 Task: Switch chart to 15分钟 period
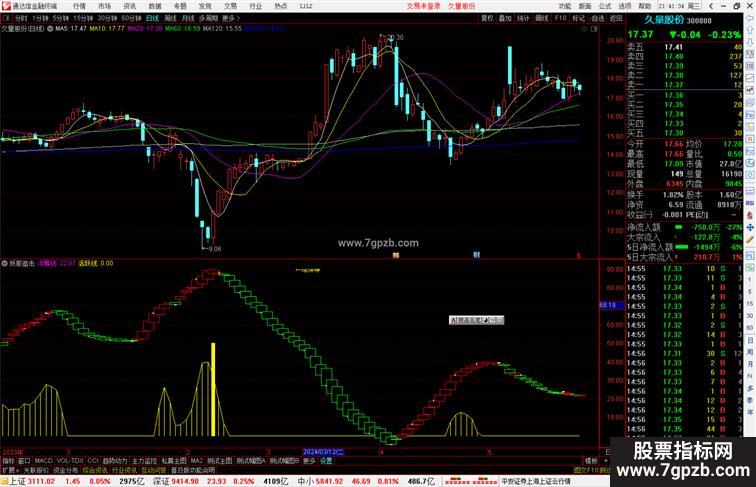[x=83, y=18]
